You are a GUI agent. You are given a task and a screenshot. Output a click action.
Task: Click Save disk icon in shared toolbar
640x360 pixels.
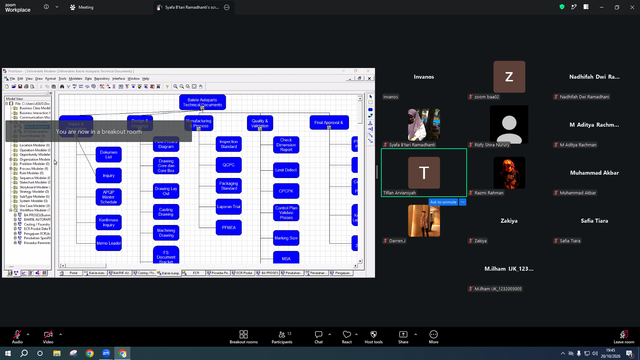pos(20,87)
